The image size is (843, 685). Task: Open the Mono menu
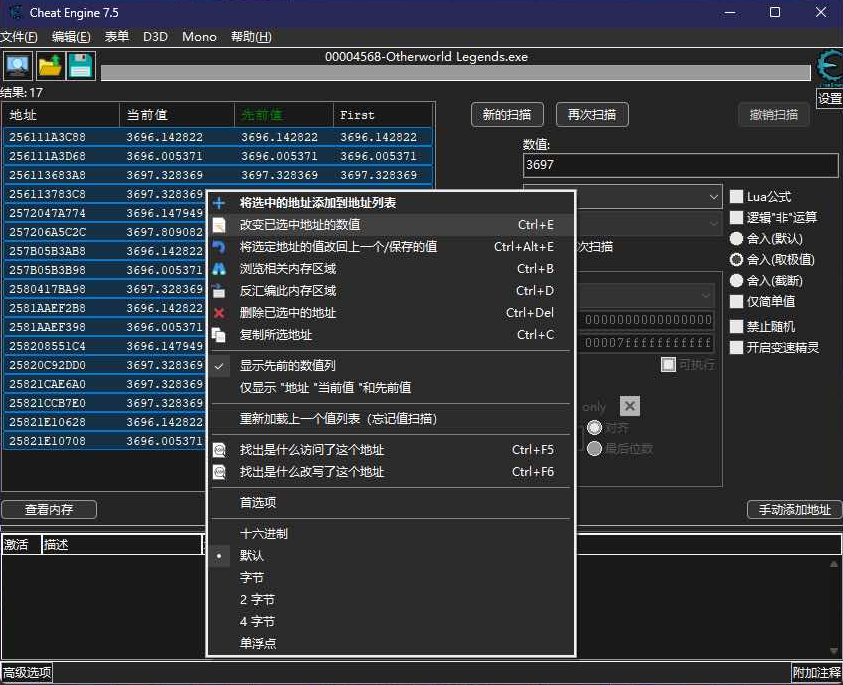(x=199, y=37)
